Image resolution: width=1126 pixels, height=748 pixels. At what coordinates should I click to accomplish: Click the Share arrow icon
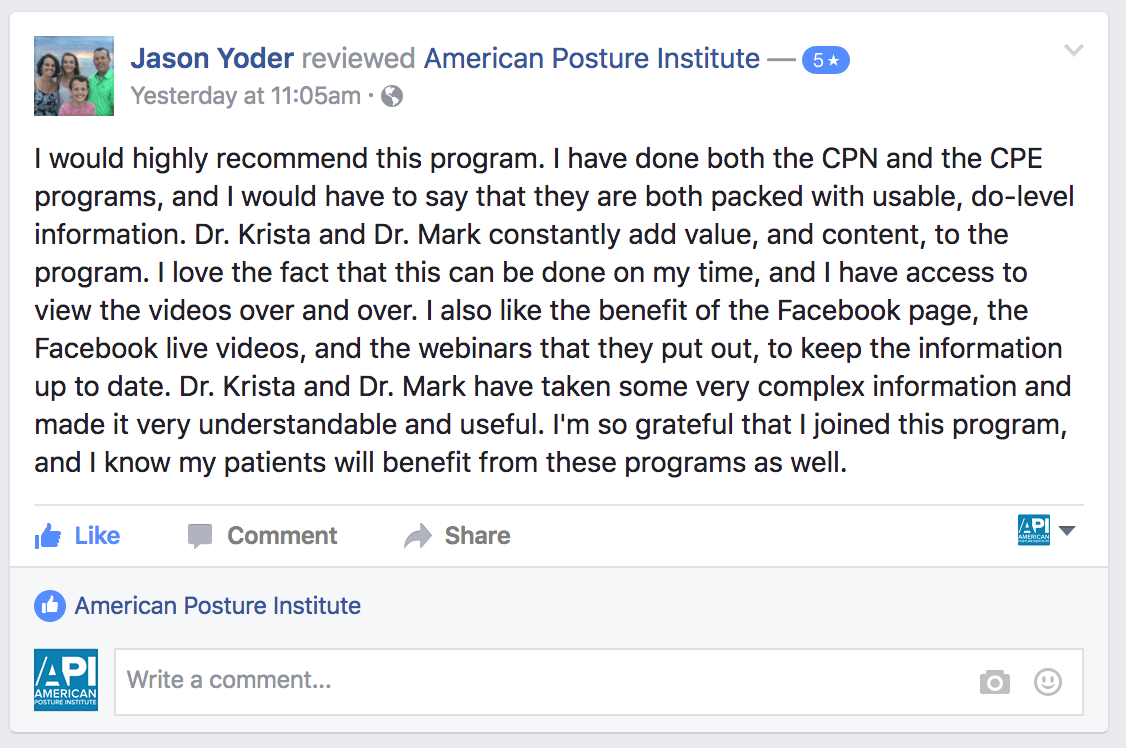click(x=417, y=537)
